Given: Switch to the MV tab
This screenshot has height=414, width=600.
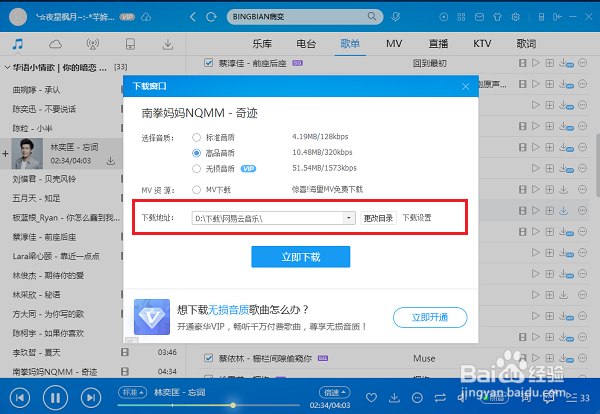Looking at the screenshot, I should tap(394, 44).
